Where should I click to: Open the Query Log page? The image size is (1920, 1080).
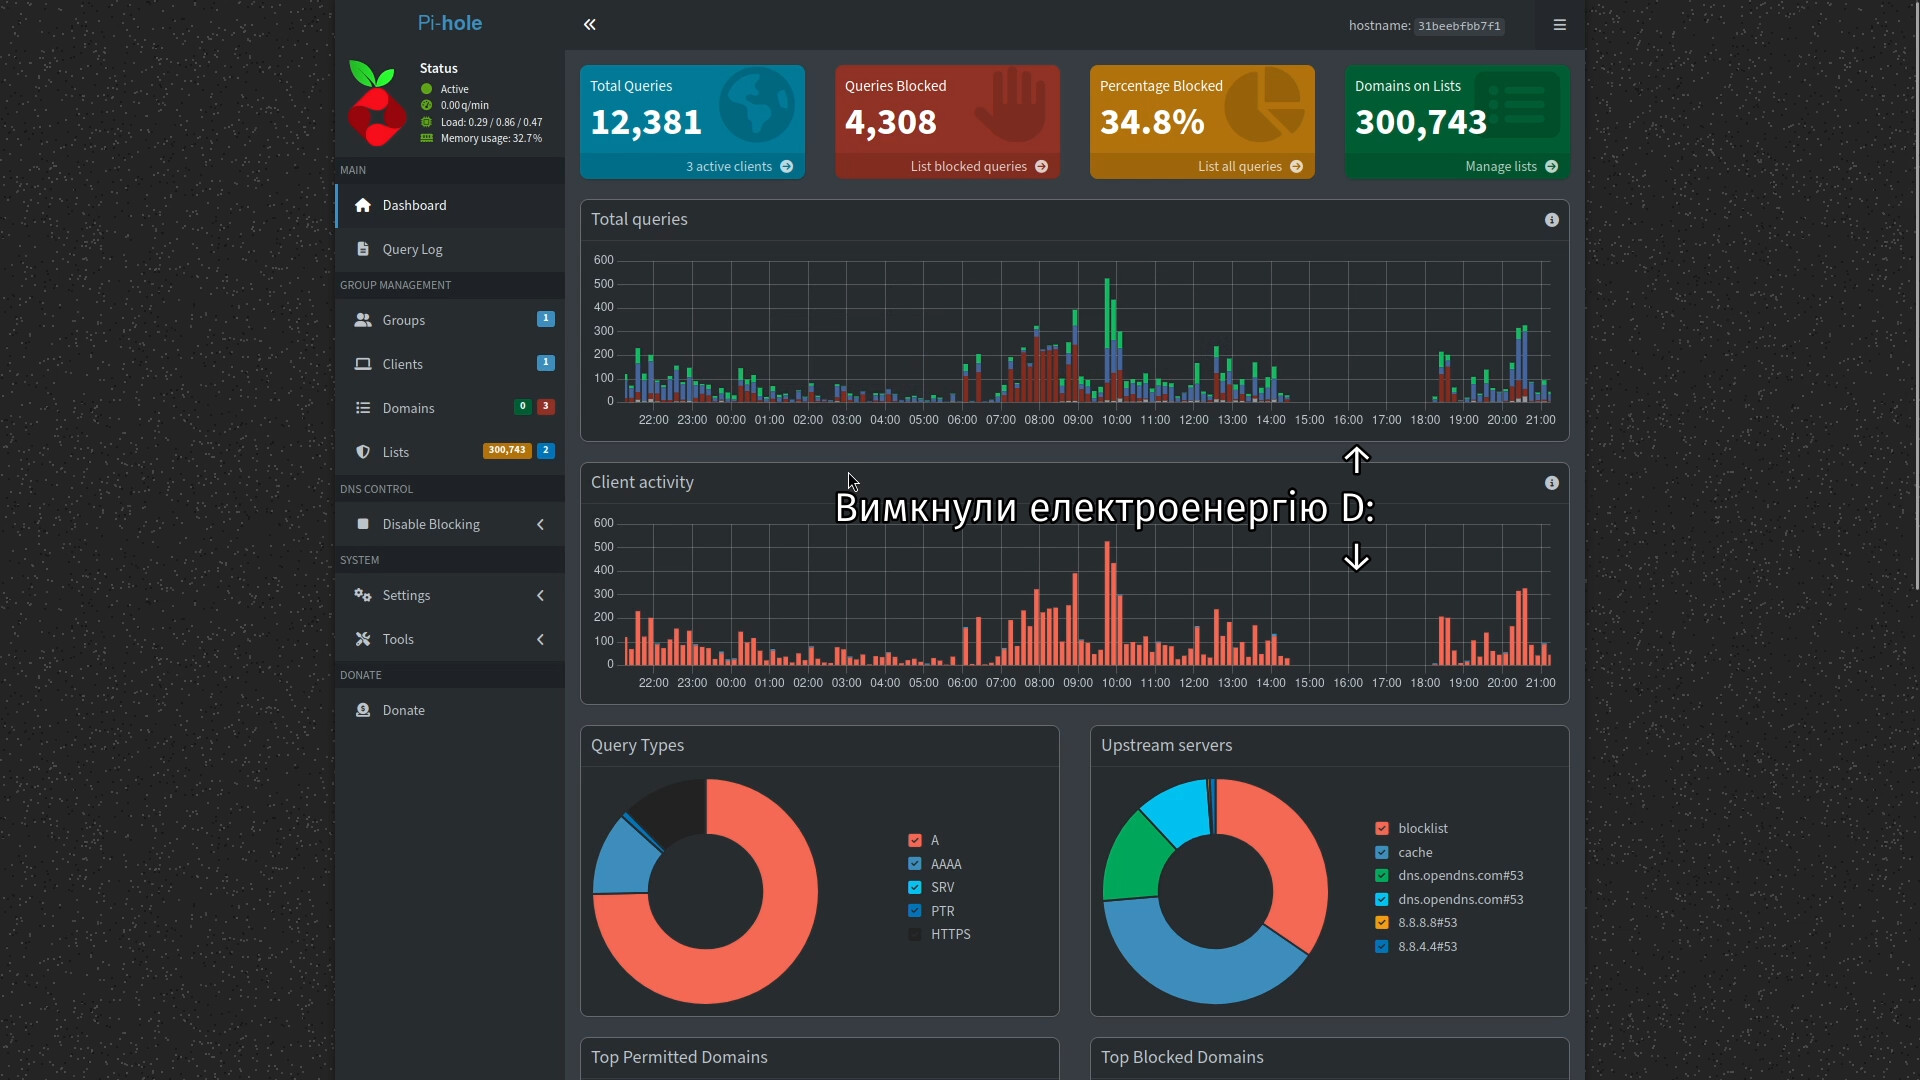click(x=412, y=249)
